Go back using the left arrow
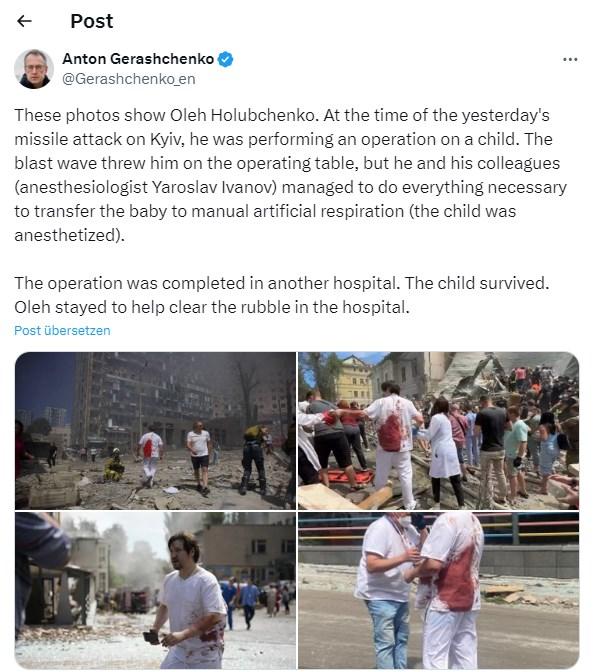Viewport: 596px width, 672px height. 24,21
